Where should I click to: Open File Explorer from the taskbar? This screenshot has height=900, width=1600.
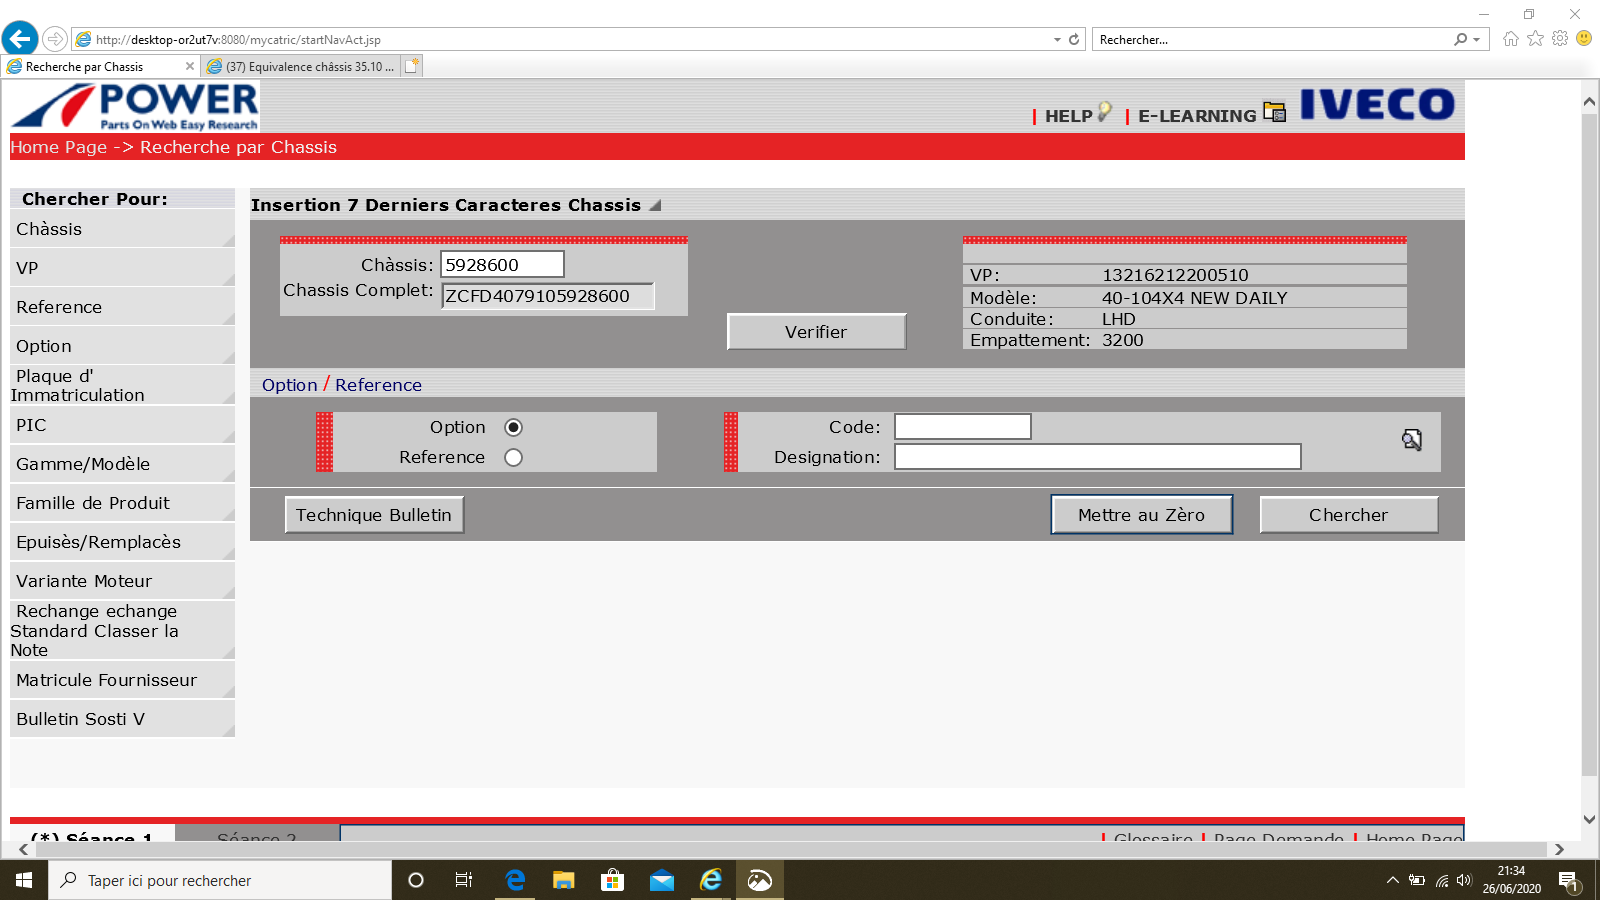pos(563,880)
